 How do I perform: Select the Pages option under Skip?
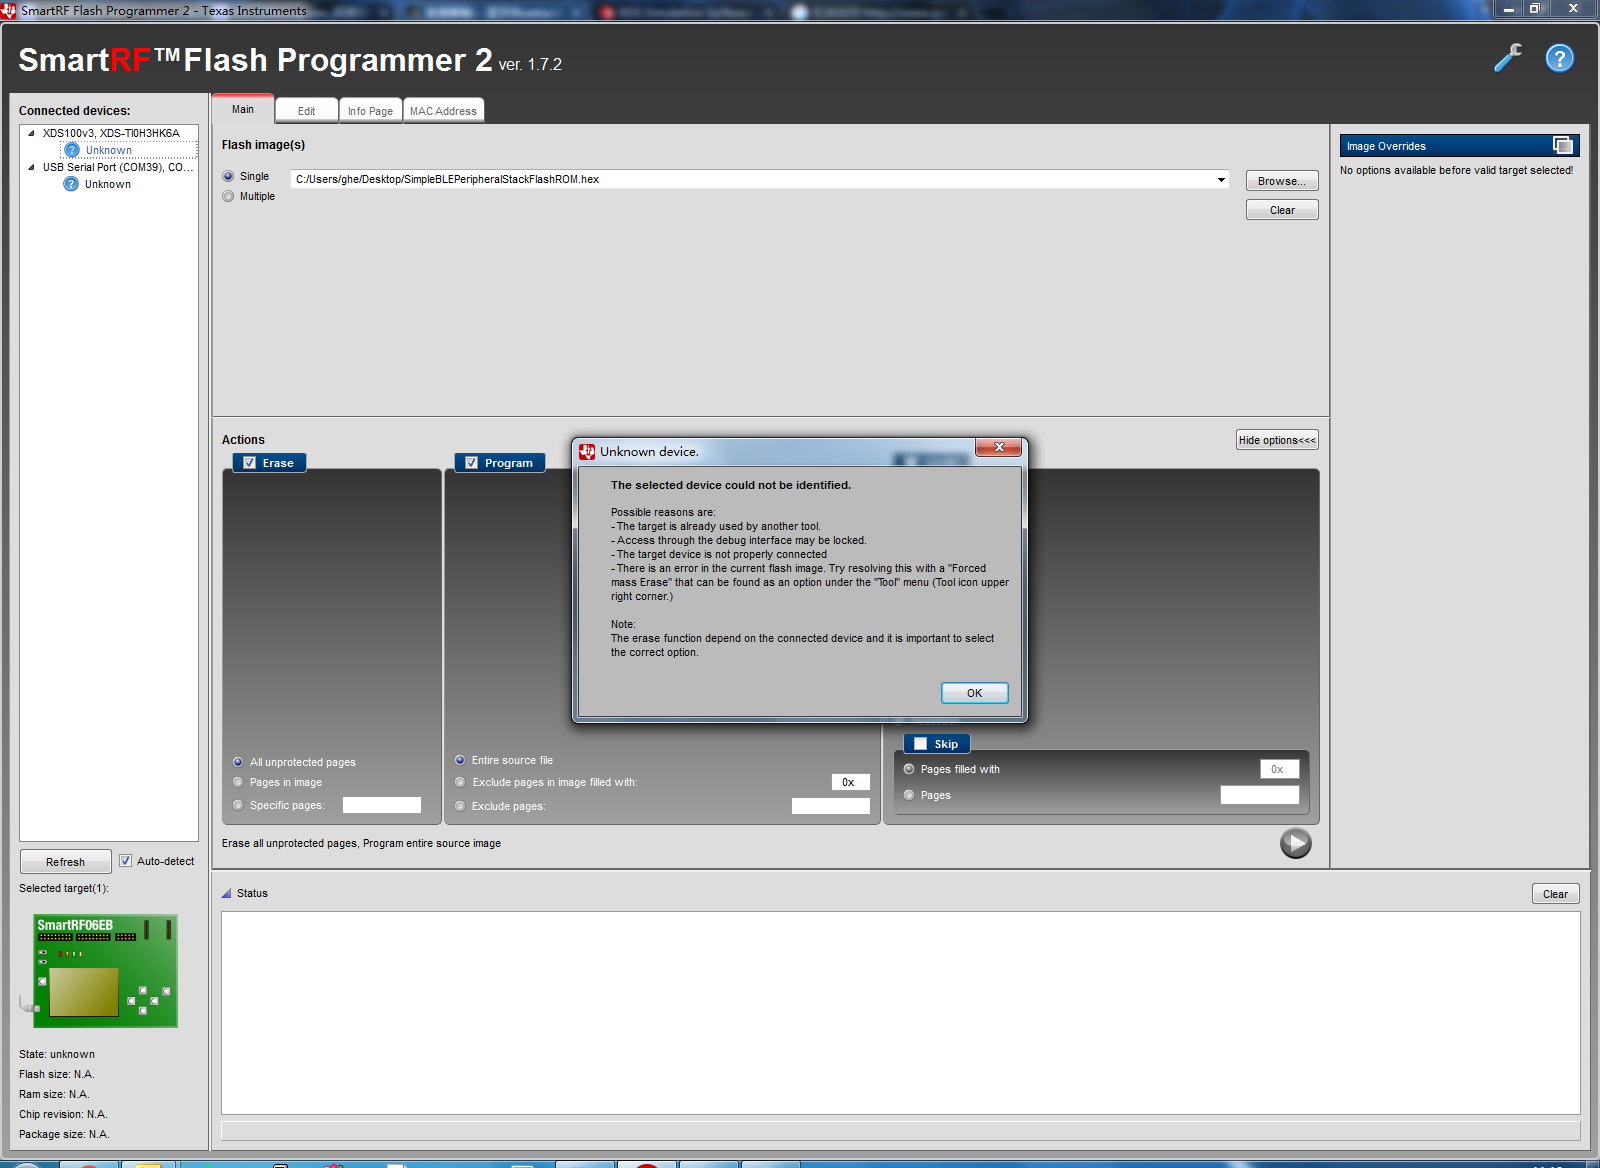pyautogui.click(x=909, y=795)
